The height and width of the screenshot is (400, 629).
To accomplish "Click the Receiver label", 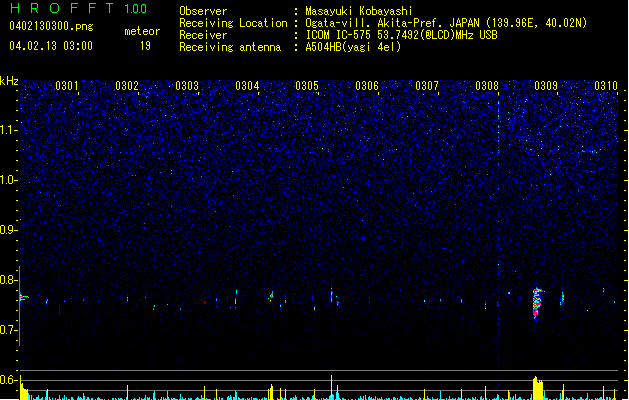I will pos(203,35).
